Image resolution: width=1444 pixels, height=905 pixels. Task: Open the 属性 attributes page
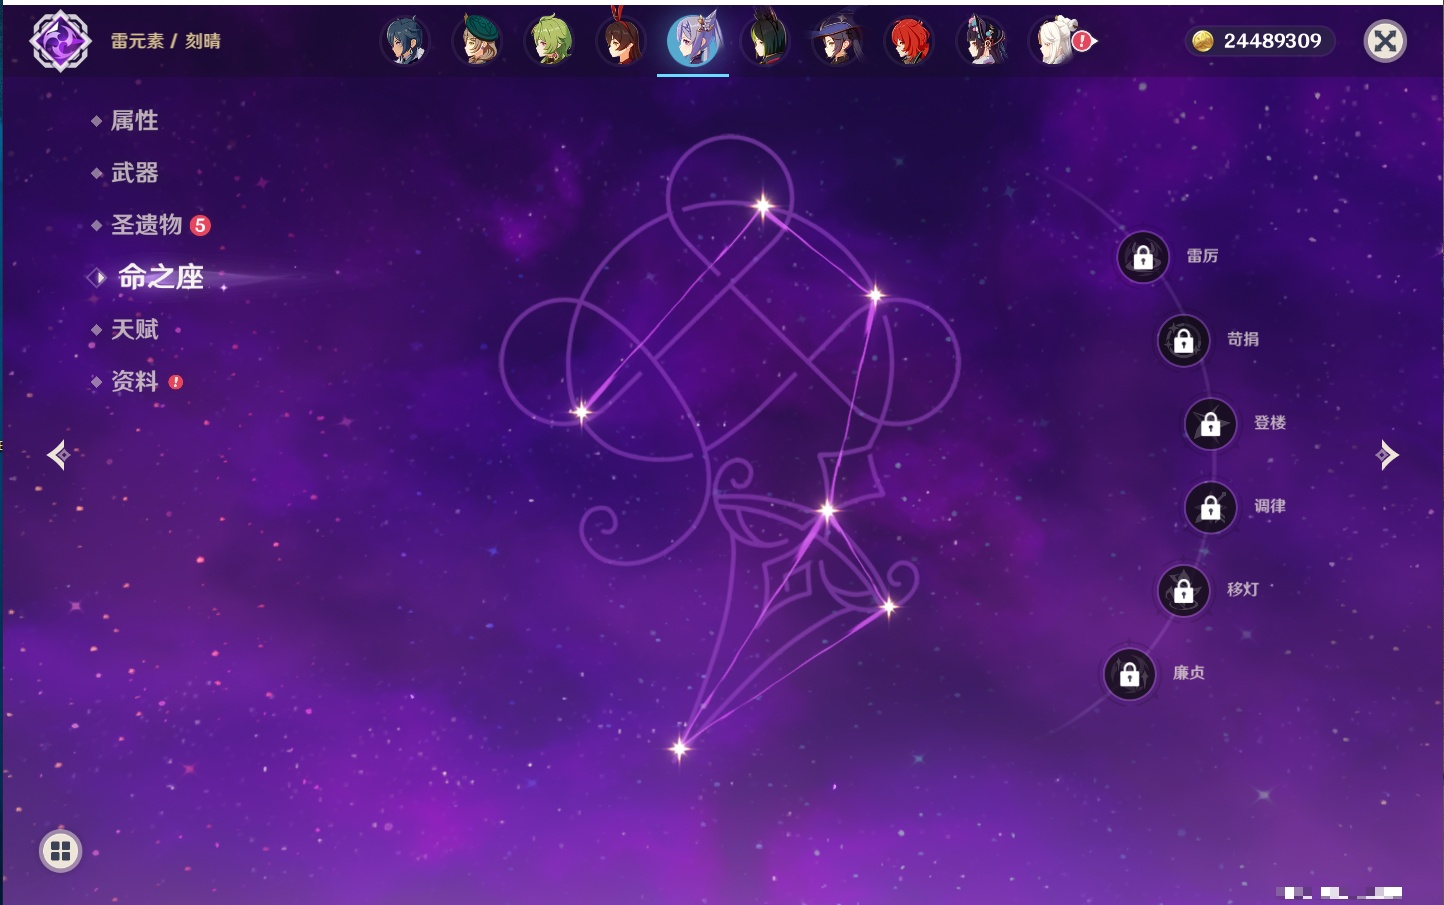(134, 121)
